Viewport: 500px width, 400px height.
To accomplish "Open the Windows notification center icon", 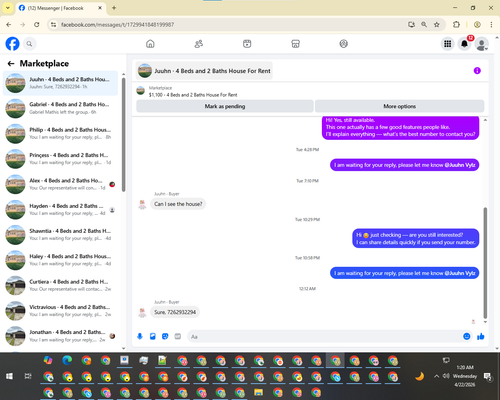I will coord(488,377).
